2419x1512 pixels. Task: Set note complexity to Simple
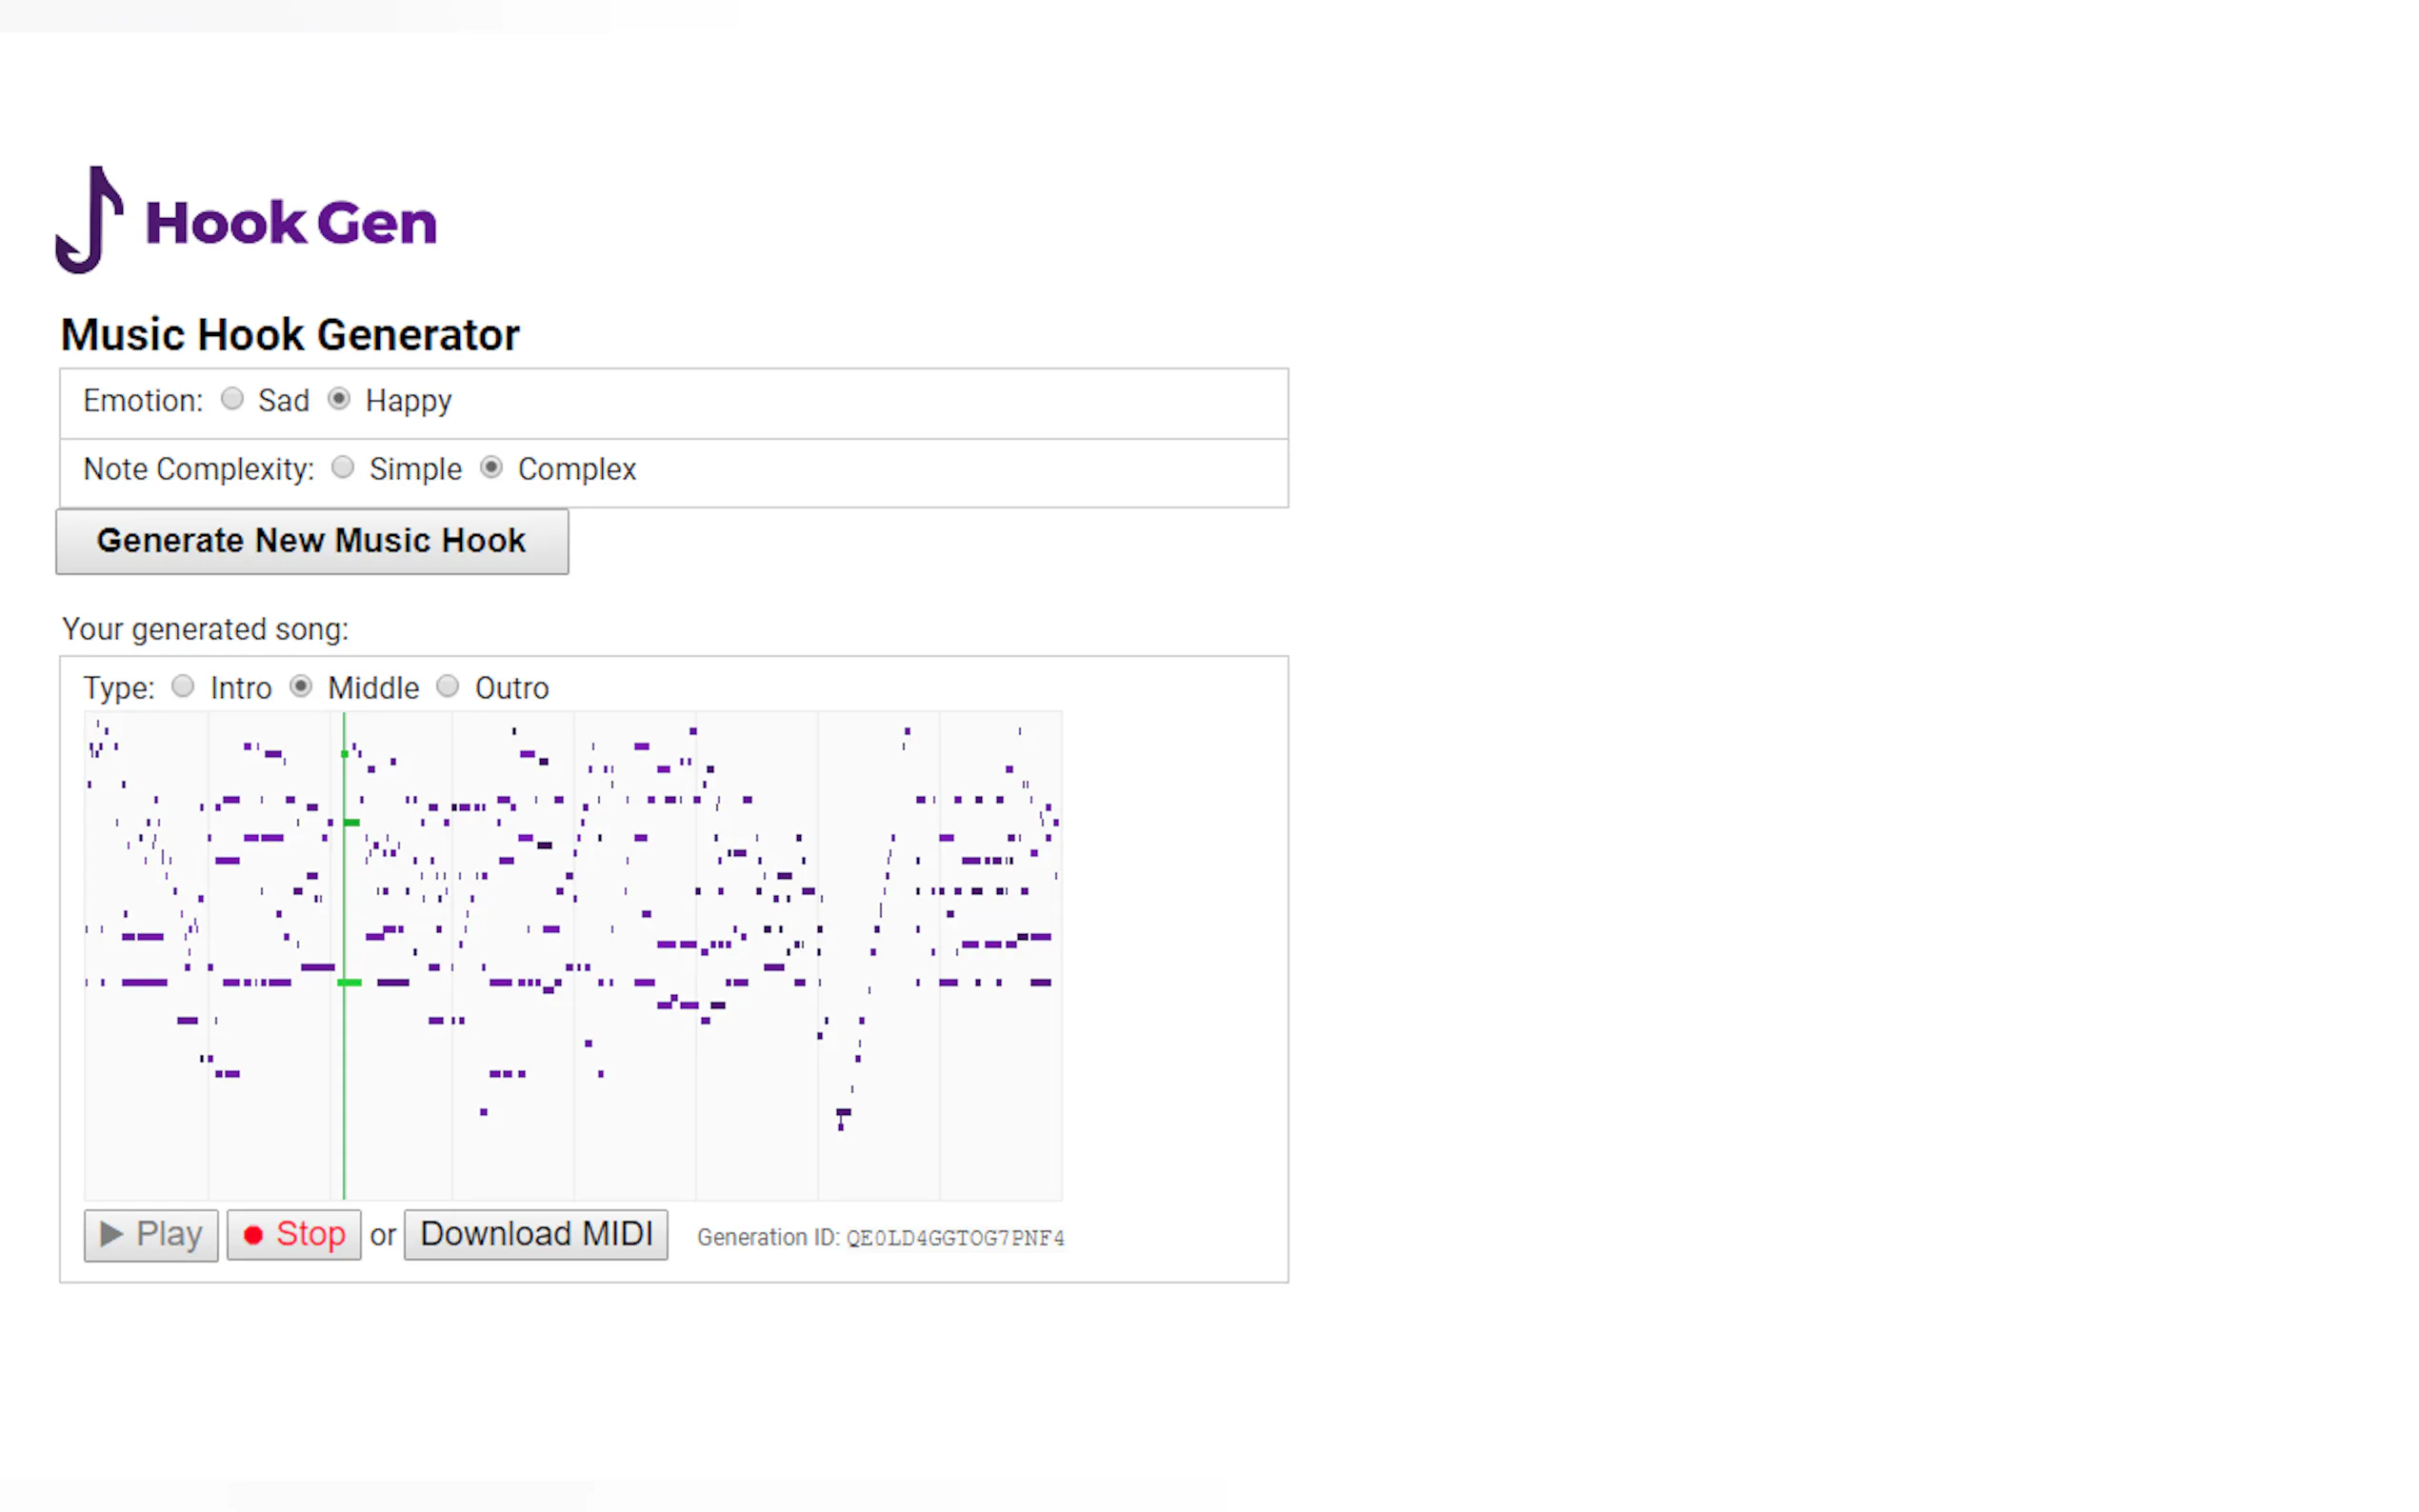click(343, 467)
